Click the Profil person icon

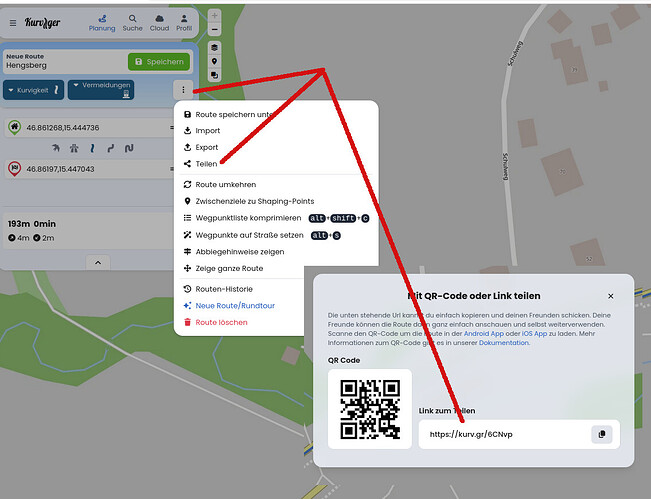184,23
